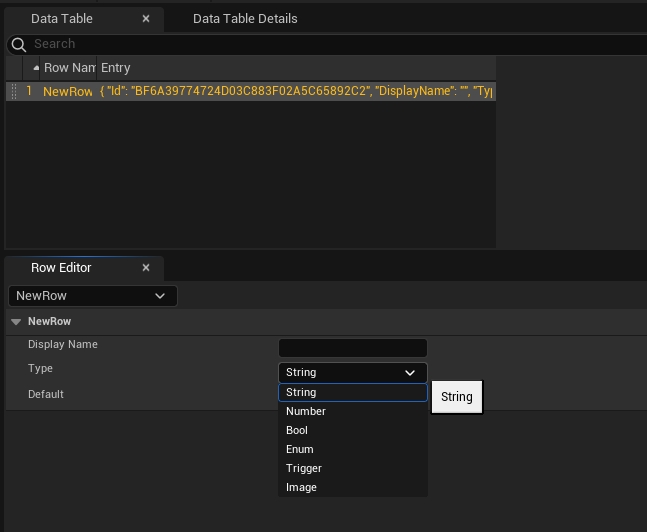
Task: Click the Data Table tab label
Action: (62, 18)
